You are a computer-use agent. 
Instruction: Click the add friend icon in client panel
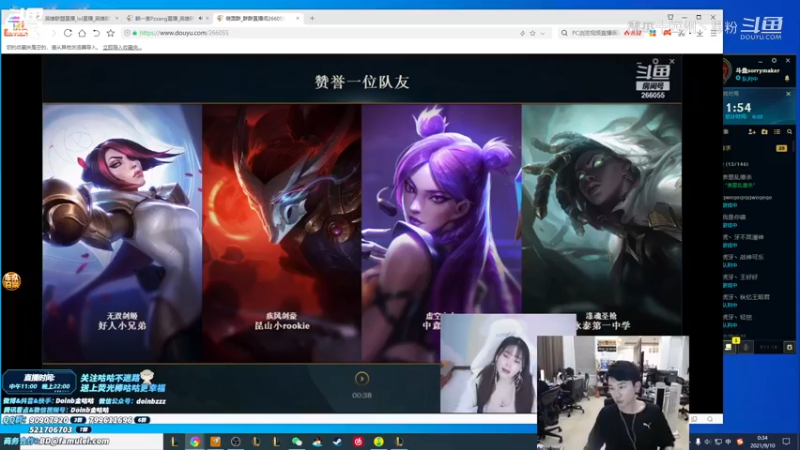point(752,132)
